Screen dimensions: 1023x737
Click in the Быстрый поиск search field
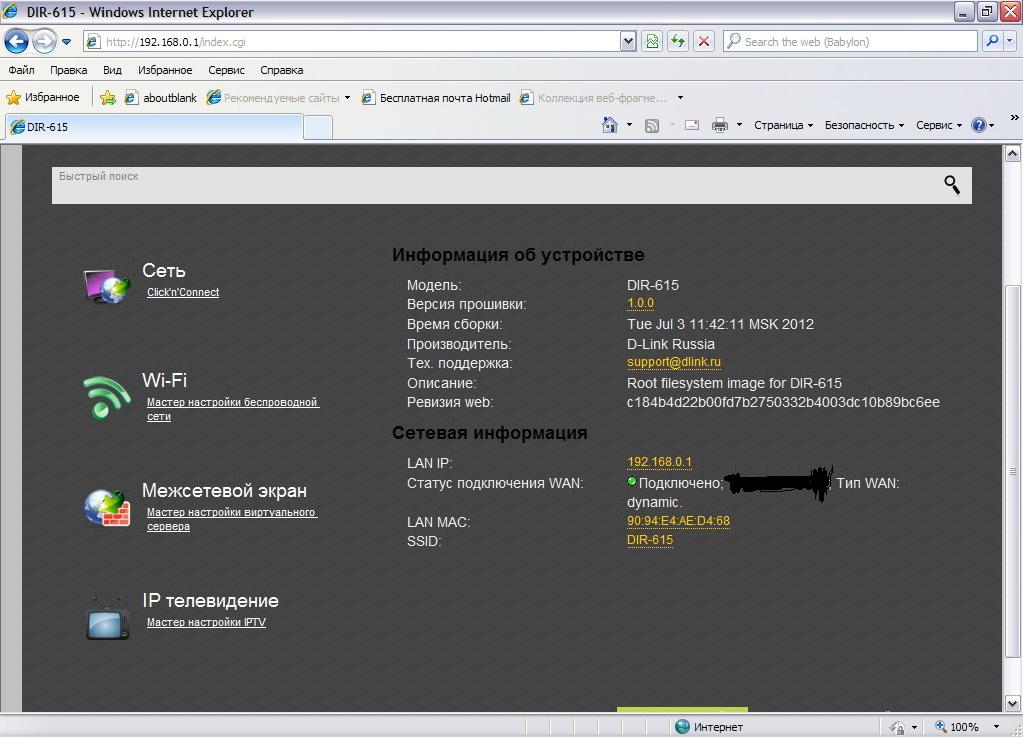click(480, 185)
